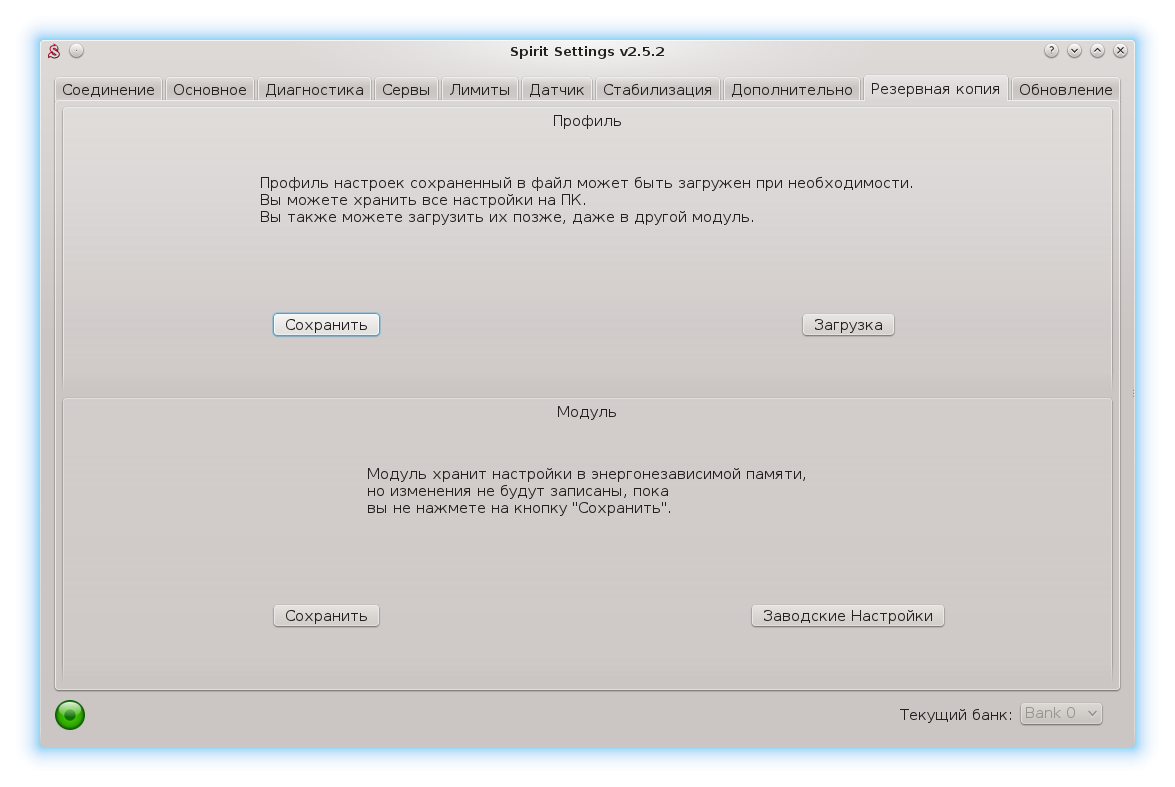The width and height of the screenshot is (1175, 787).
Task: Click the round pin button beside the app icon
Action: point(77,51)
